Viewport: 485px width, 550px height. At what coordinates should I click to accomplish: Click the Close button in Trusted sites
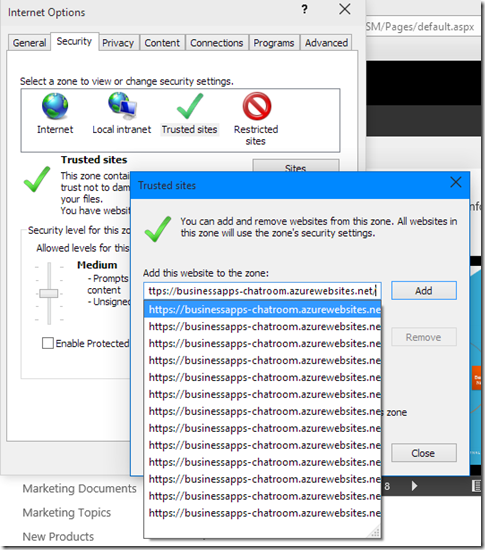click(424, 453)
